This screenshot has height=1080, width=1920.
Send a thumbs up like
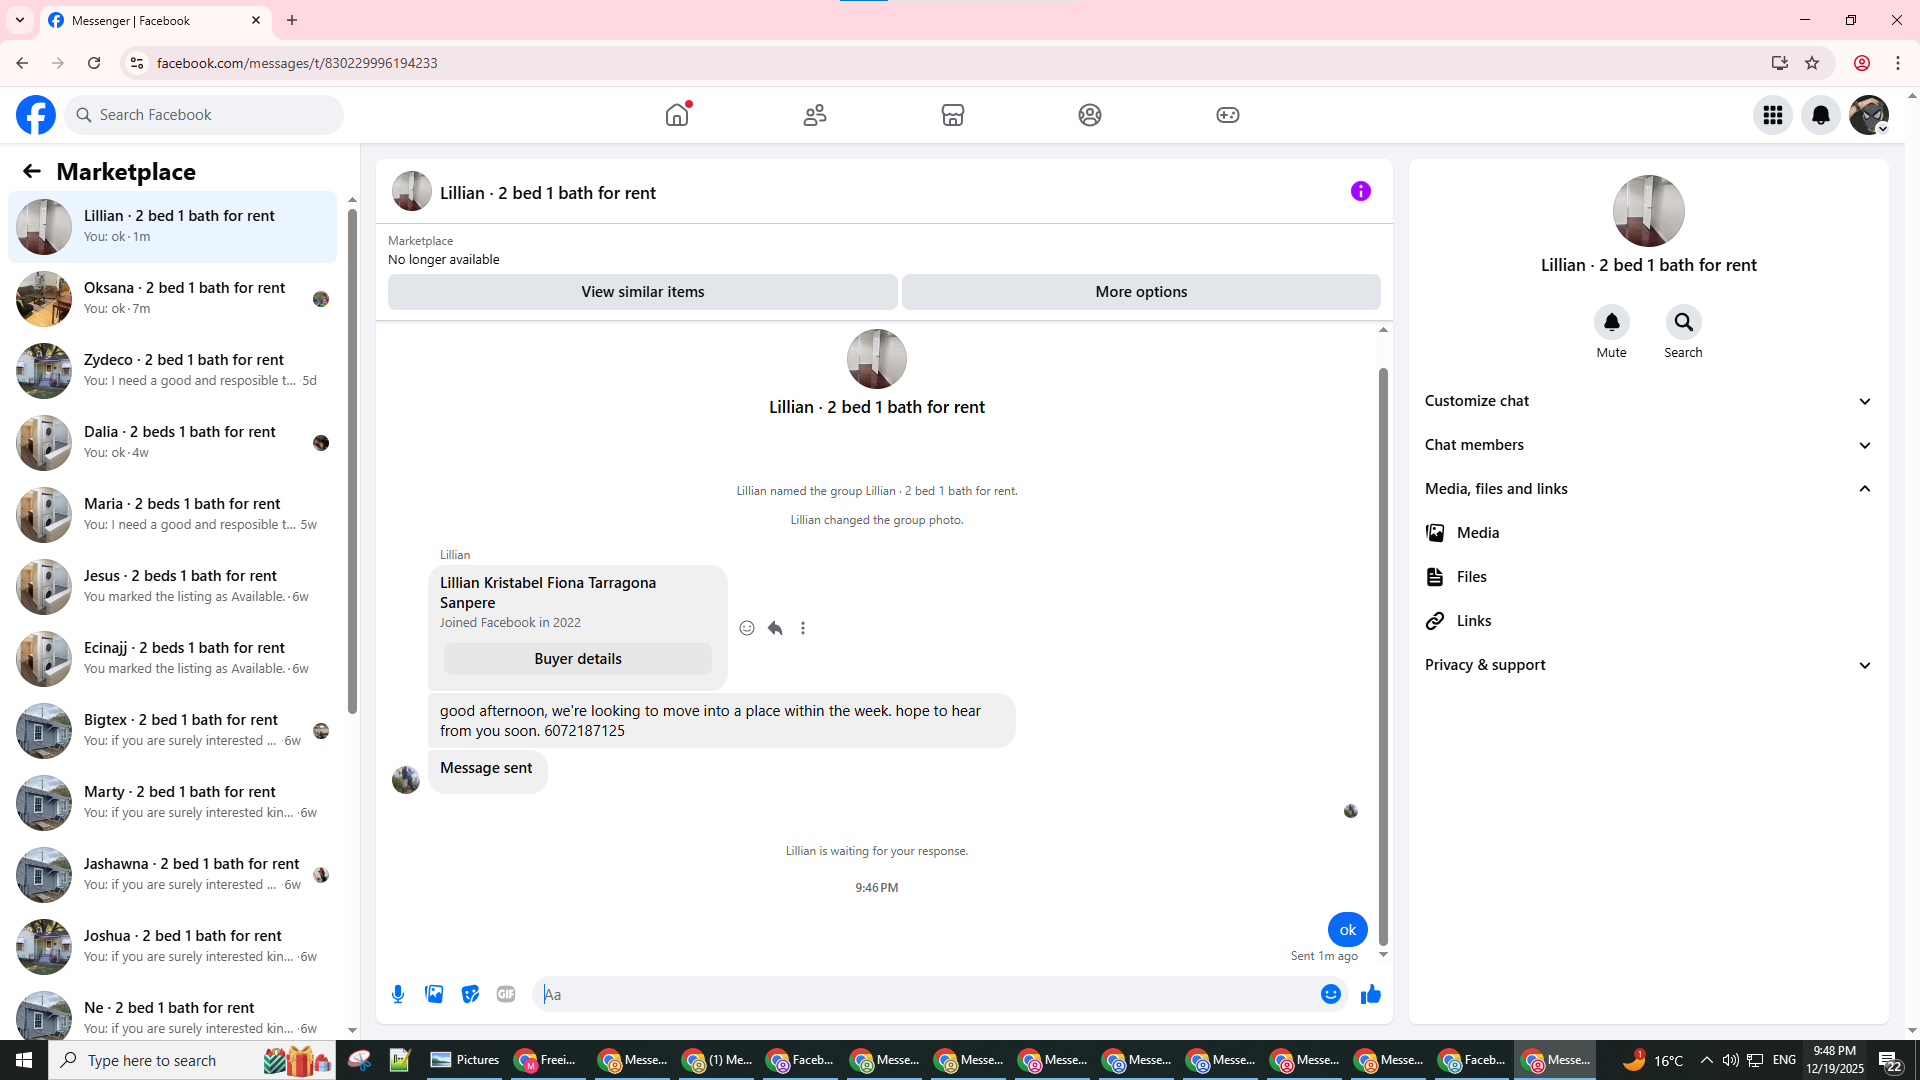click(1370, 994)
